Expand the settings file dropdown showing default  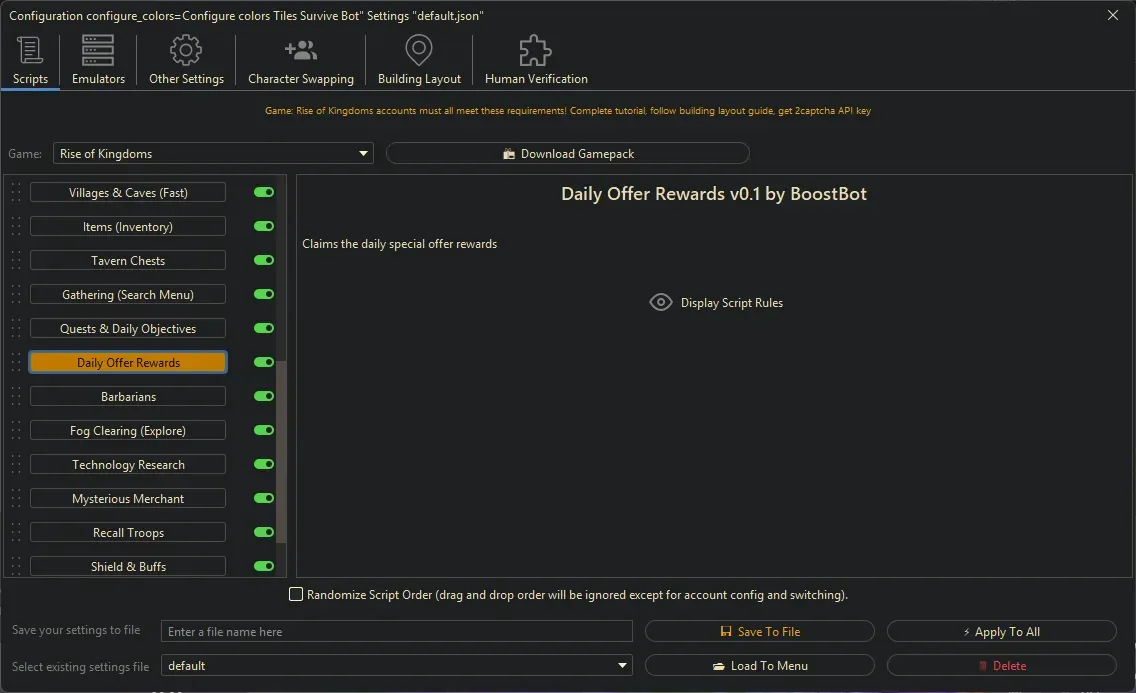pyautogui.click(x=623, y=665)
